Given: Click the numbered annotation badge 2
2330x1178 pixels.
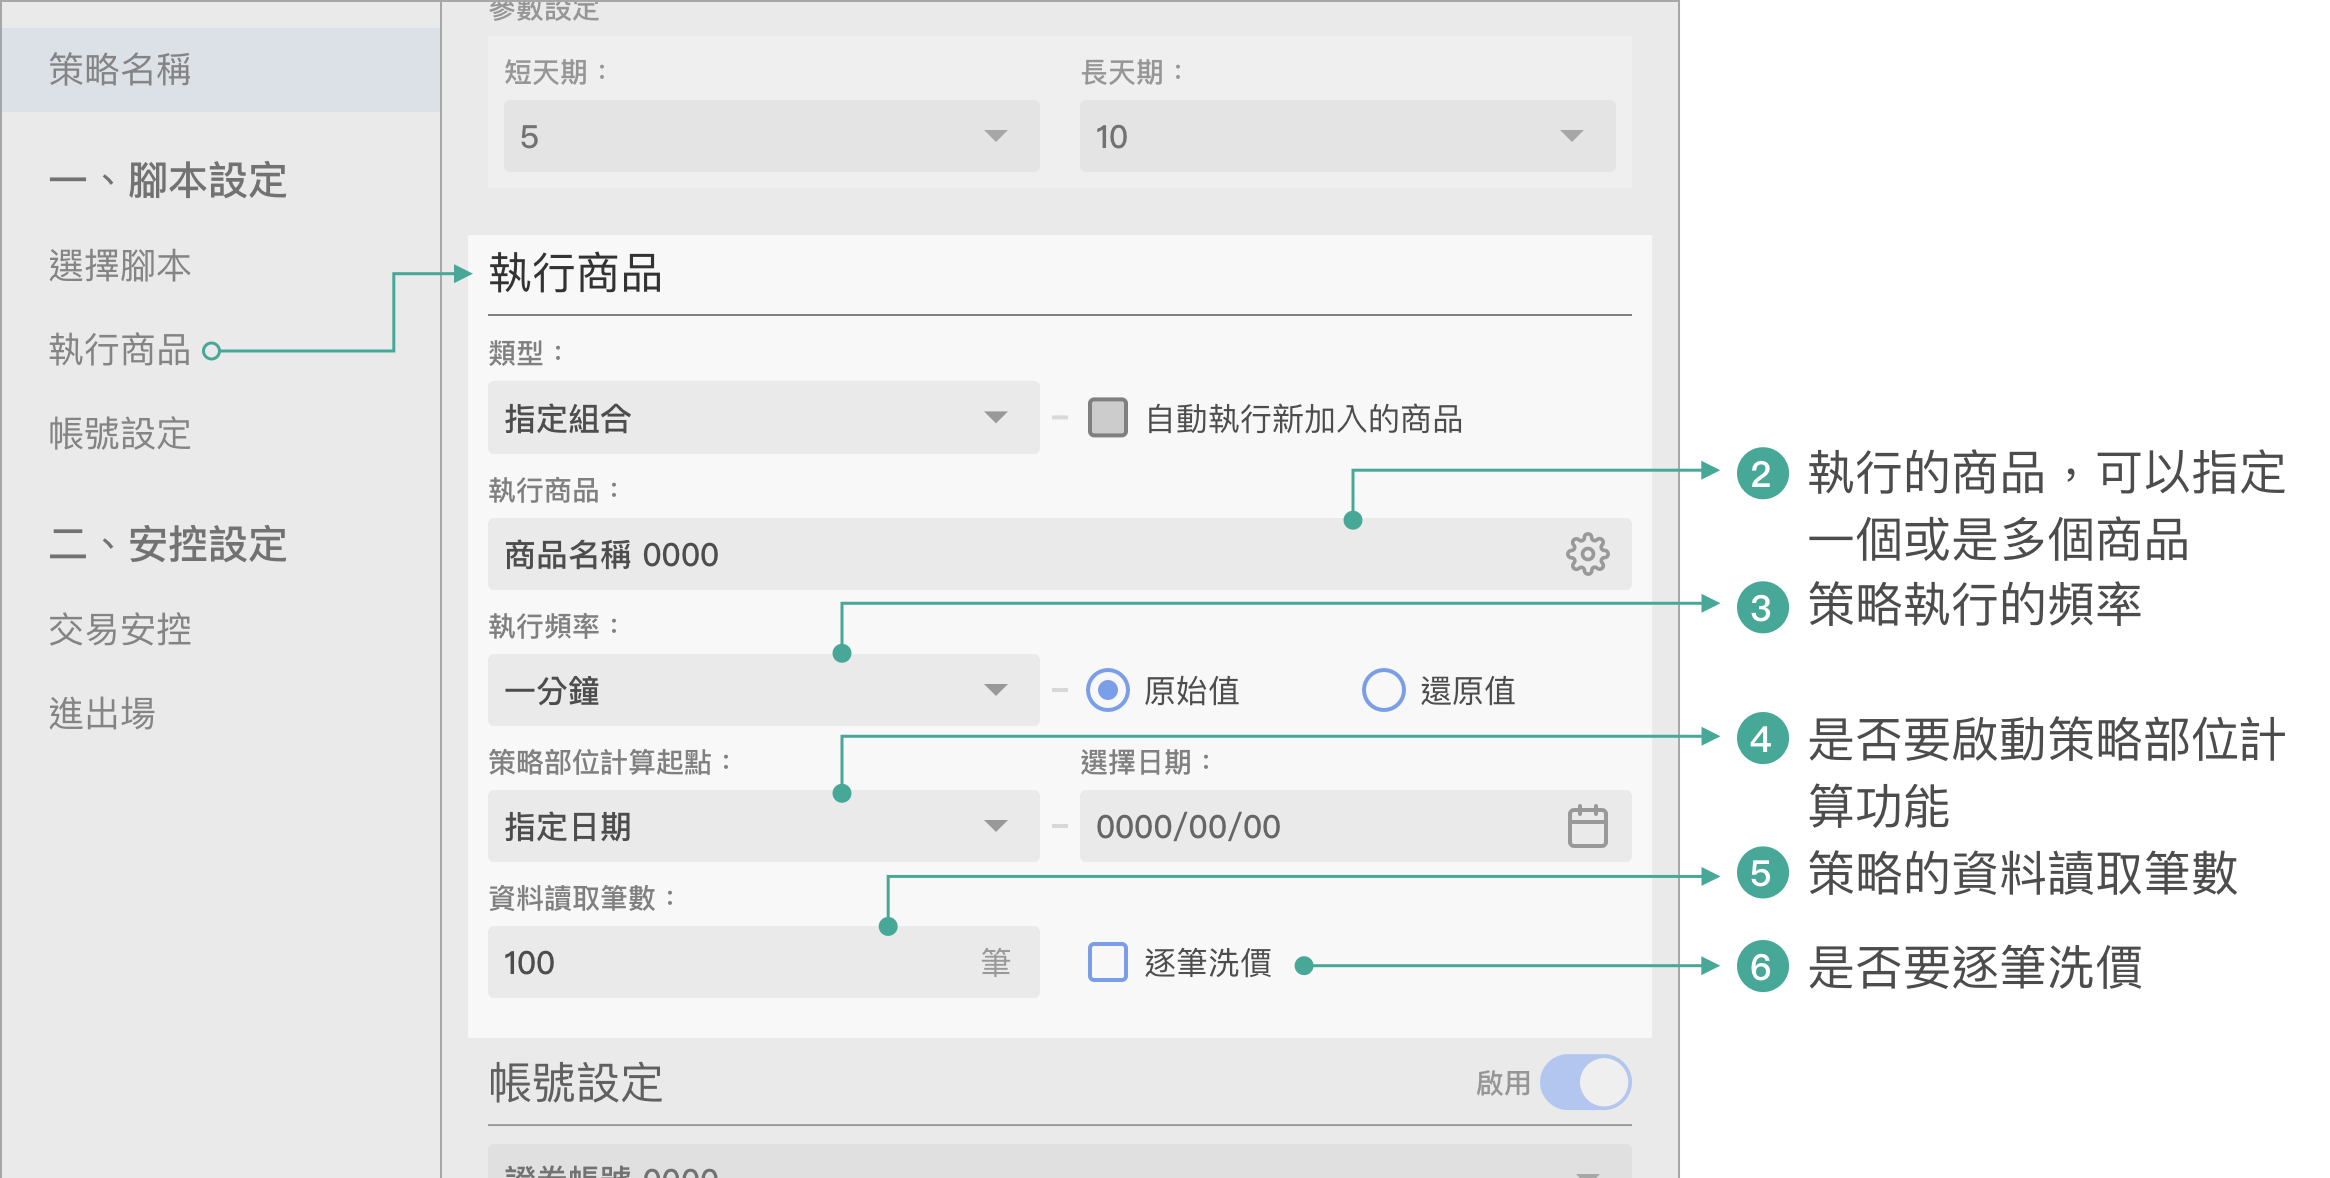Looking at the screenshot, I should pos(1762,474).
